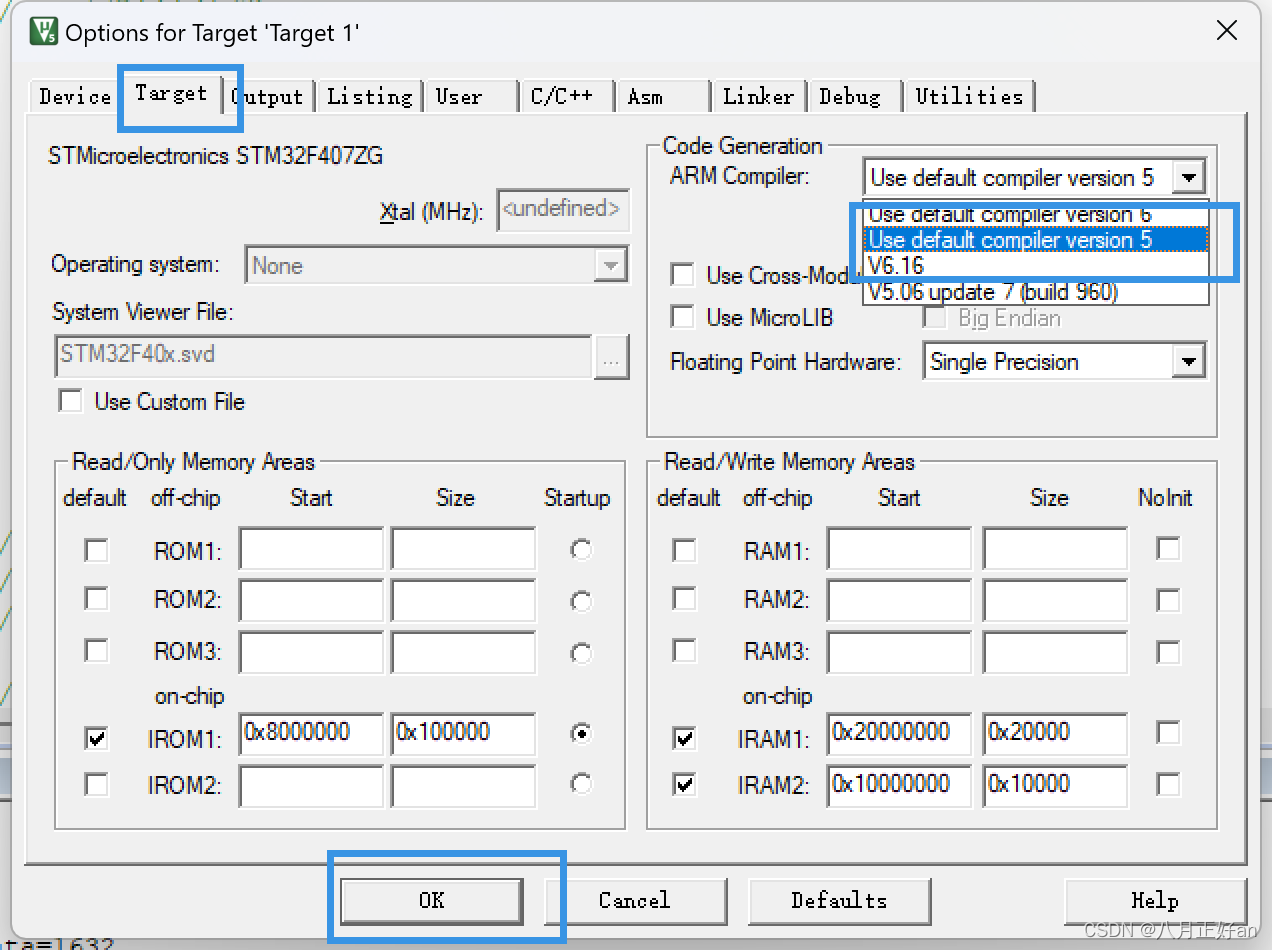This screenshot has width=1272, height=950.
Task: Click the Xtal (MHz) field
Action: coord(563,210)
